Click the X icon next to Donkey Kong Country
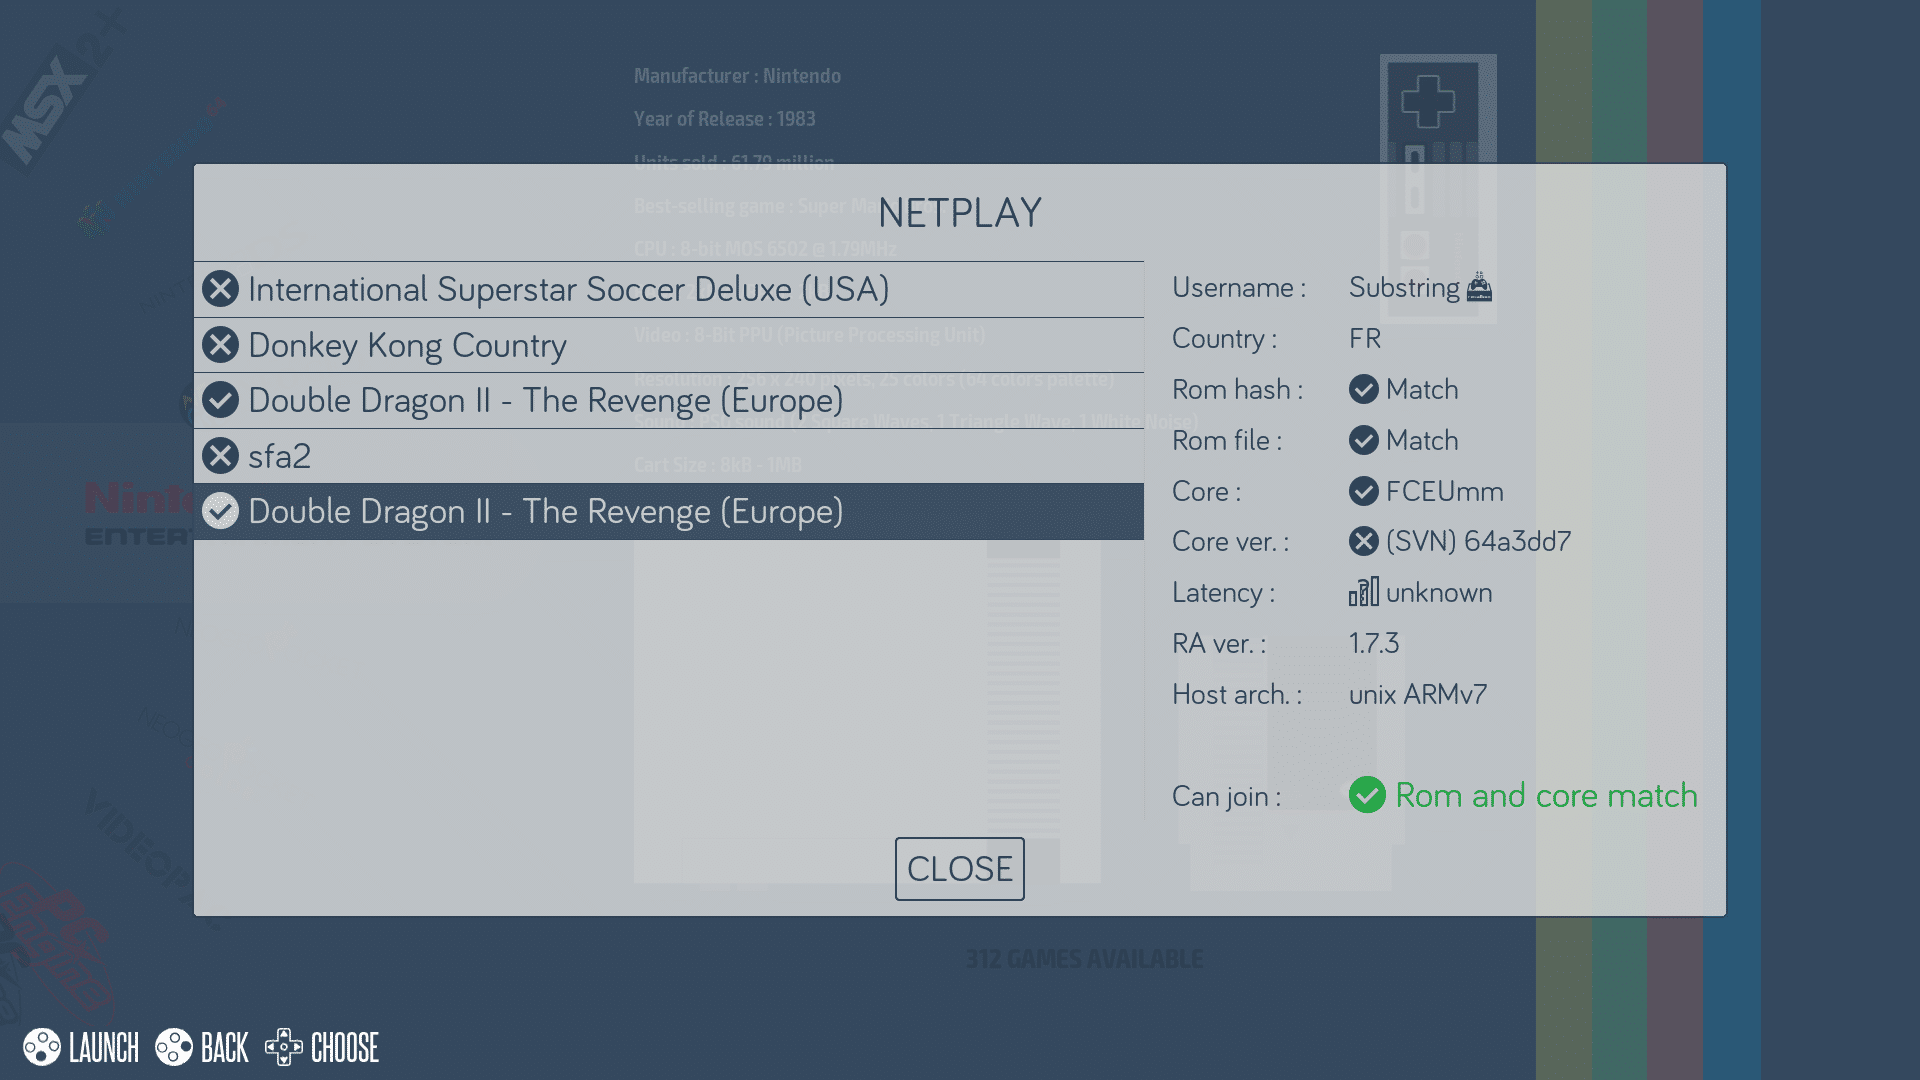 tap(220, 345)
